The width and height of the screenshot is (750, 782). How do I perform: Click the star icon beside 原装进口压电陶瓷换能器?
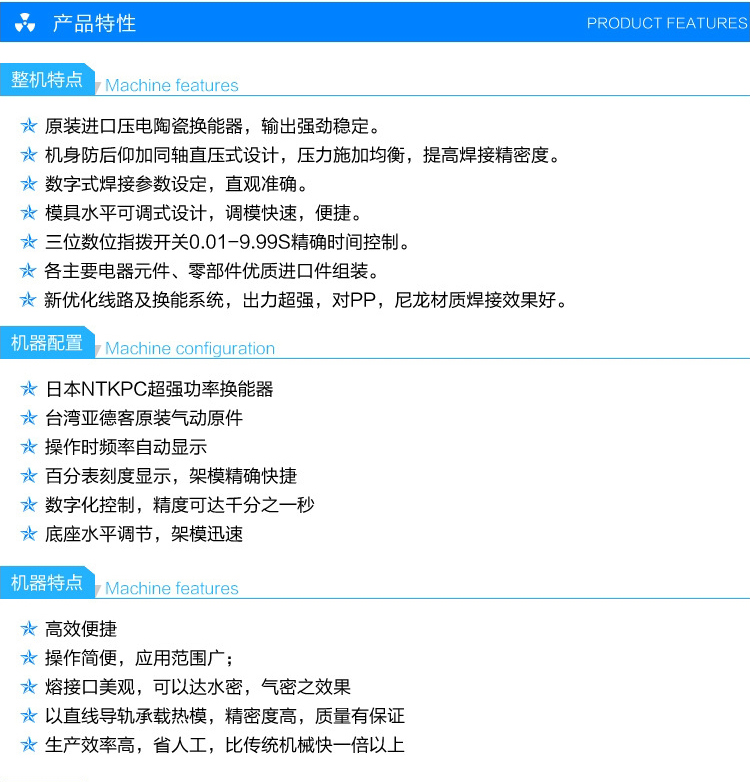coord(28,127)
